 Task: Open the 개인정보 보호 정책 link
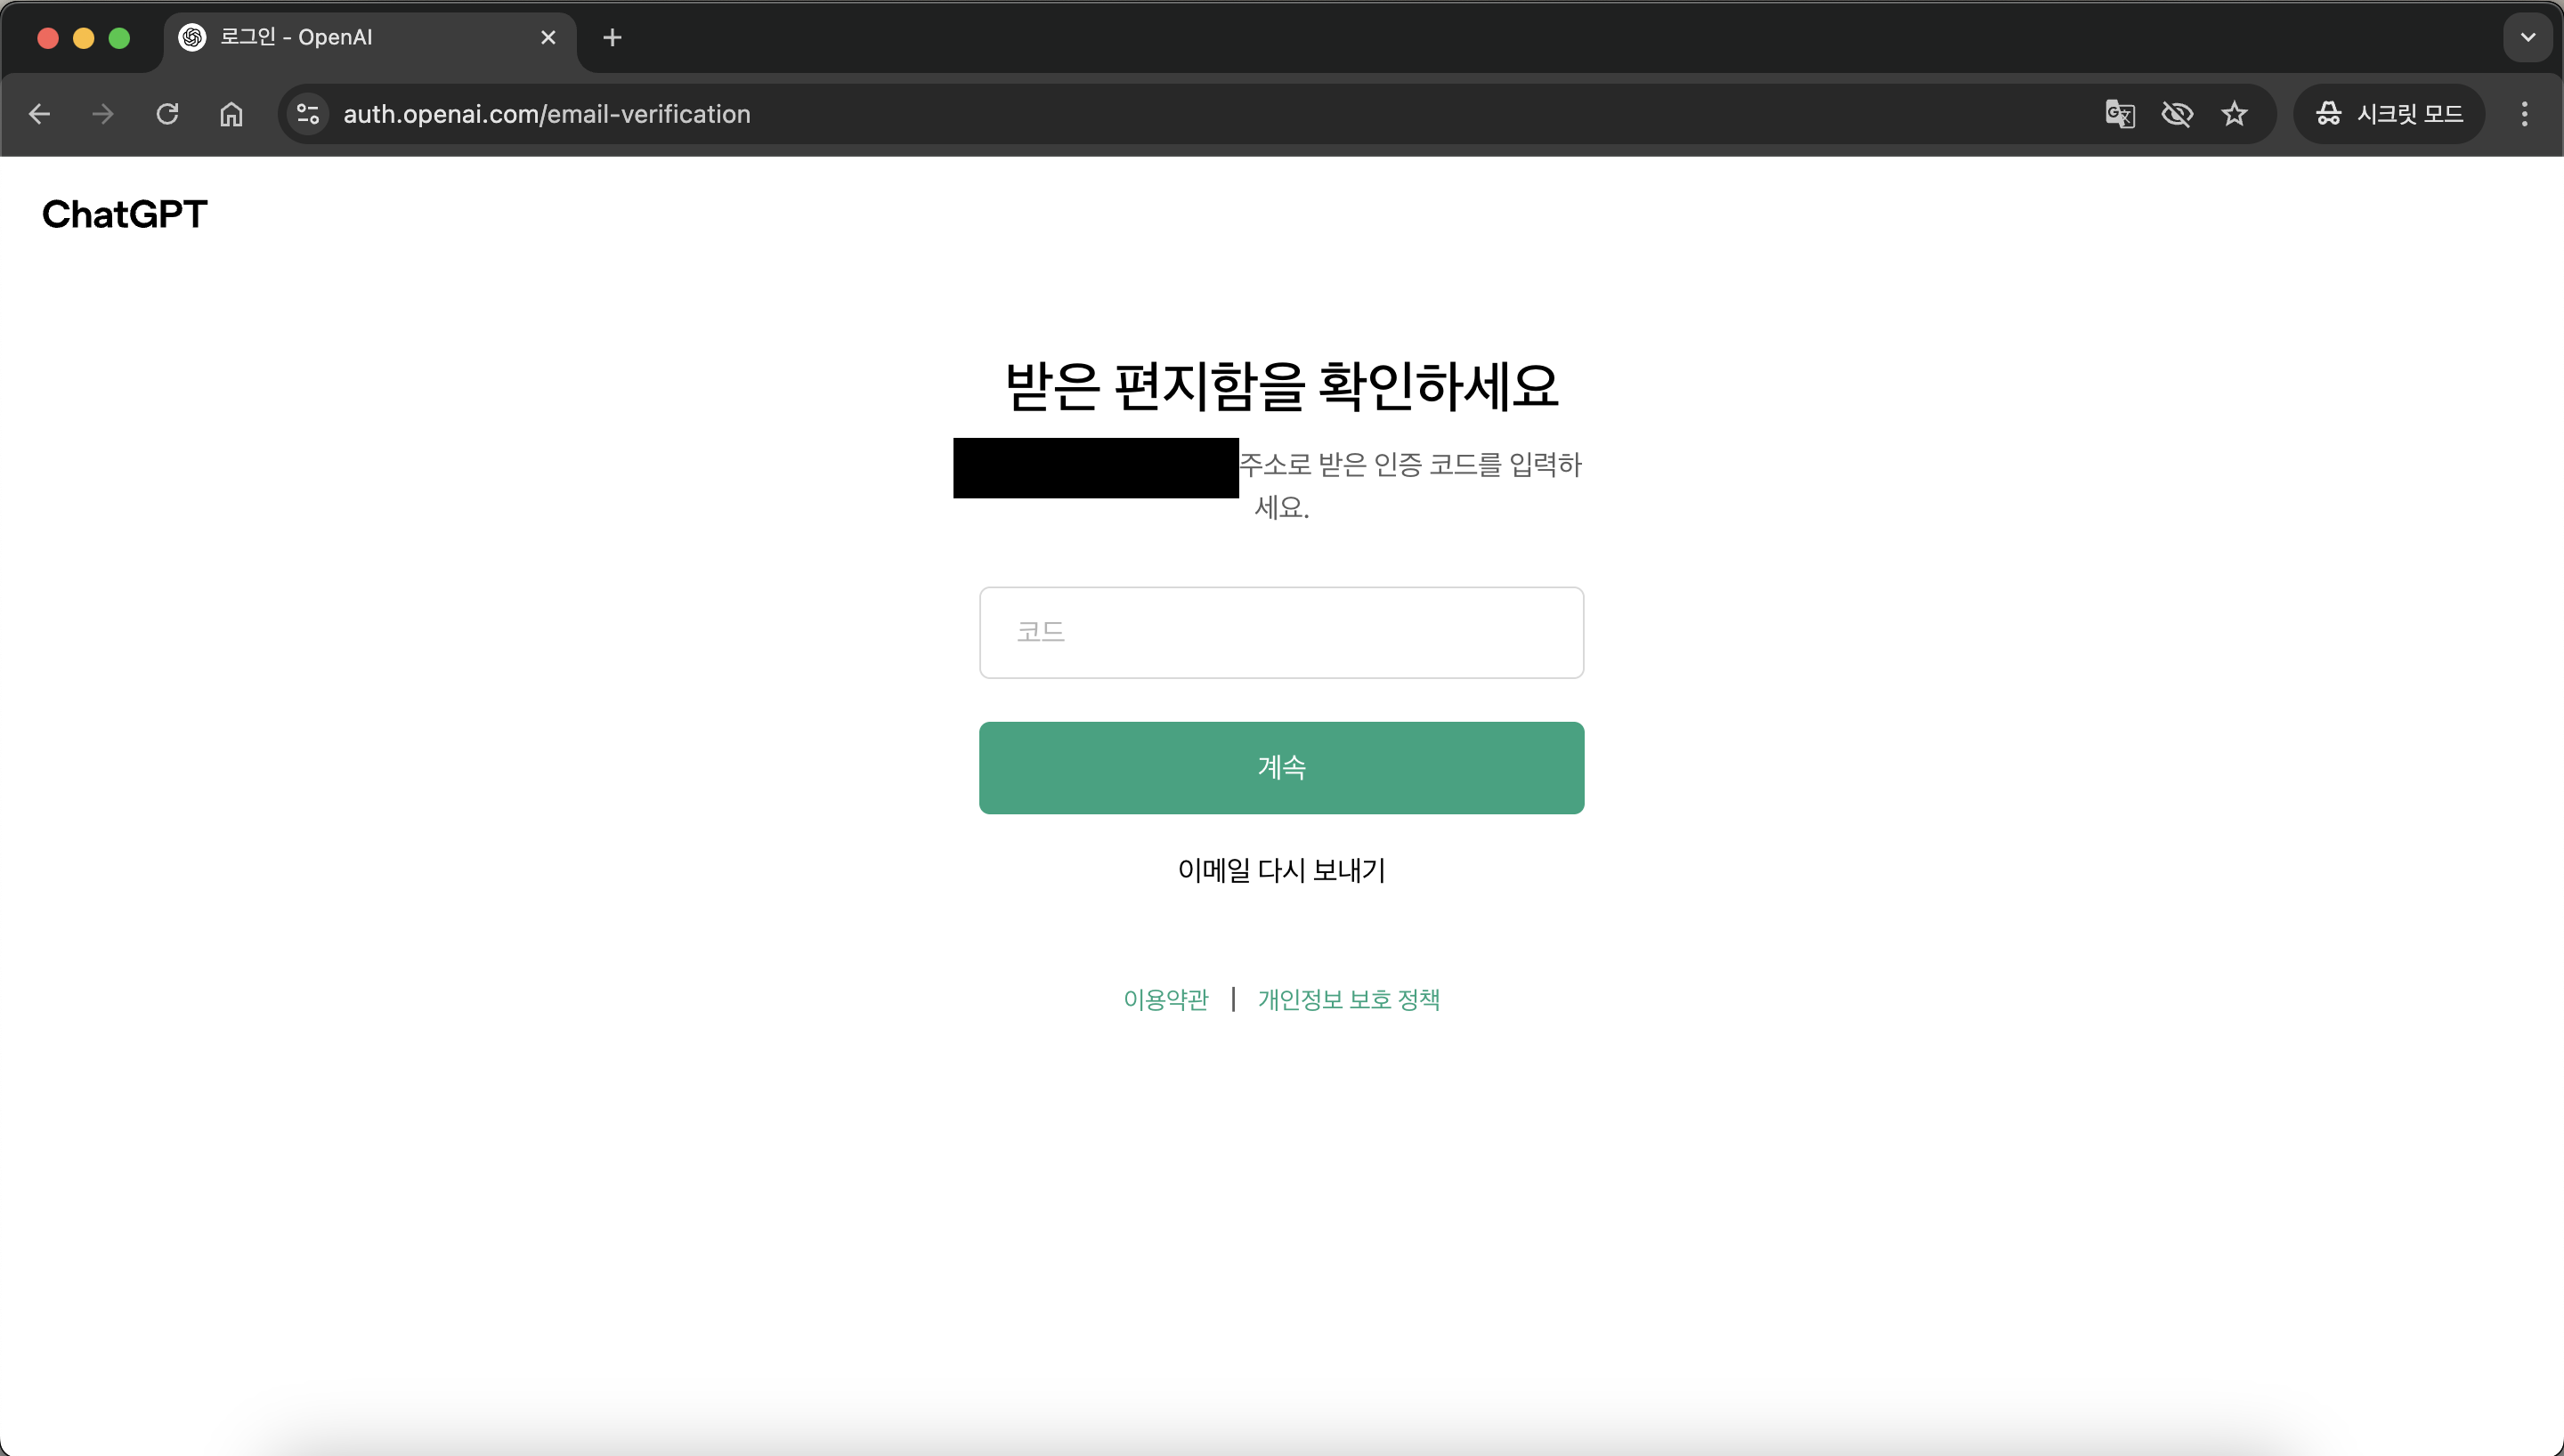click(x=1348, y=999)
